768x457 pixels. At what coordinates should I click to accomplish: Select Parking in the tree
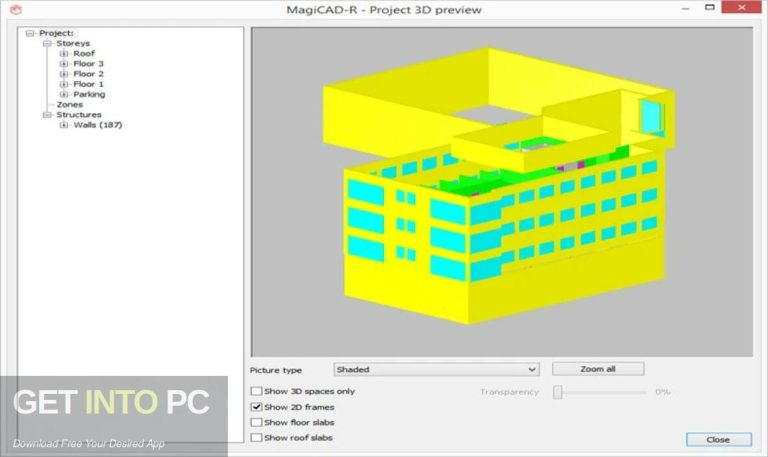tap(89, 95)
